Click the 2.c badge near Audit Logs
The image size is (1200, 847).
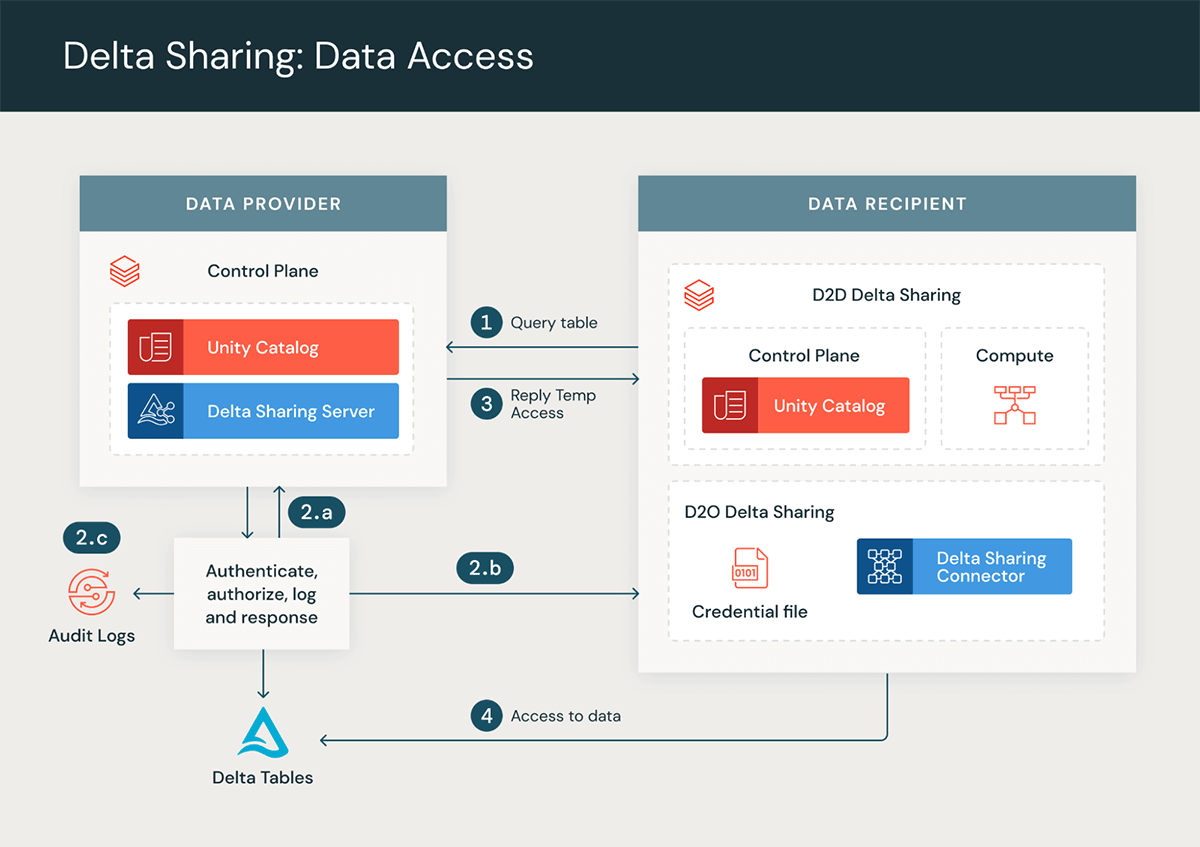91,537
